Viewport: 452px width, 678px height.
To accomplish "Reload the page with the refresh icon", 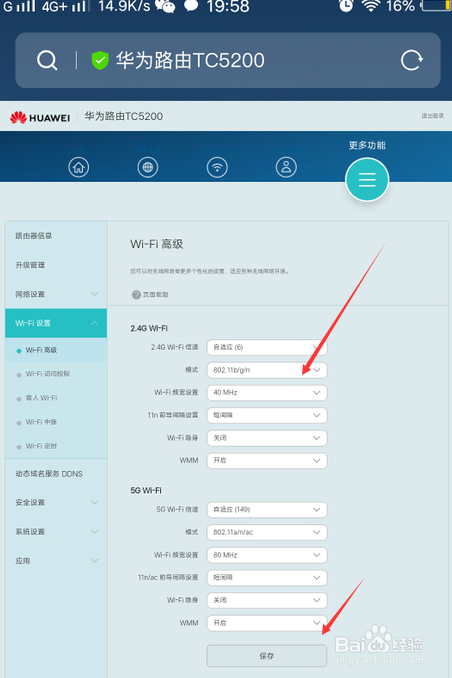I will click(411, 60).
